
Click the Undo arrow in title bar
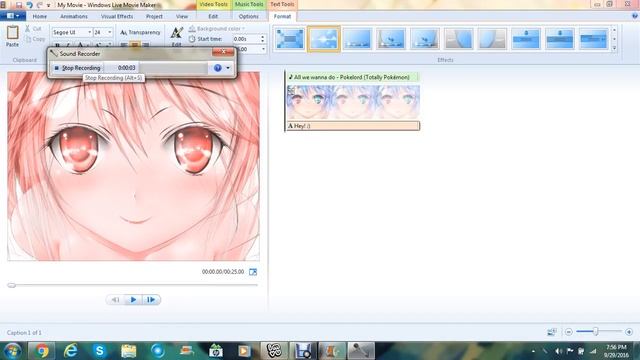click(29, 5)
